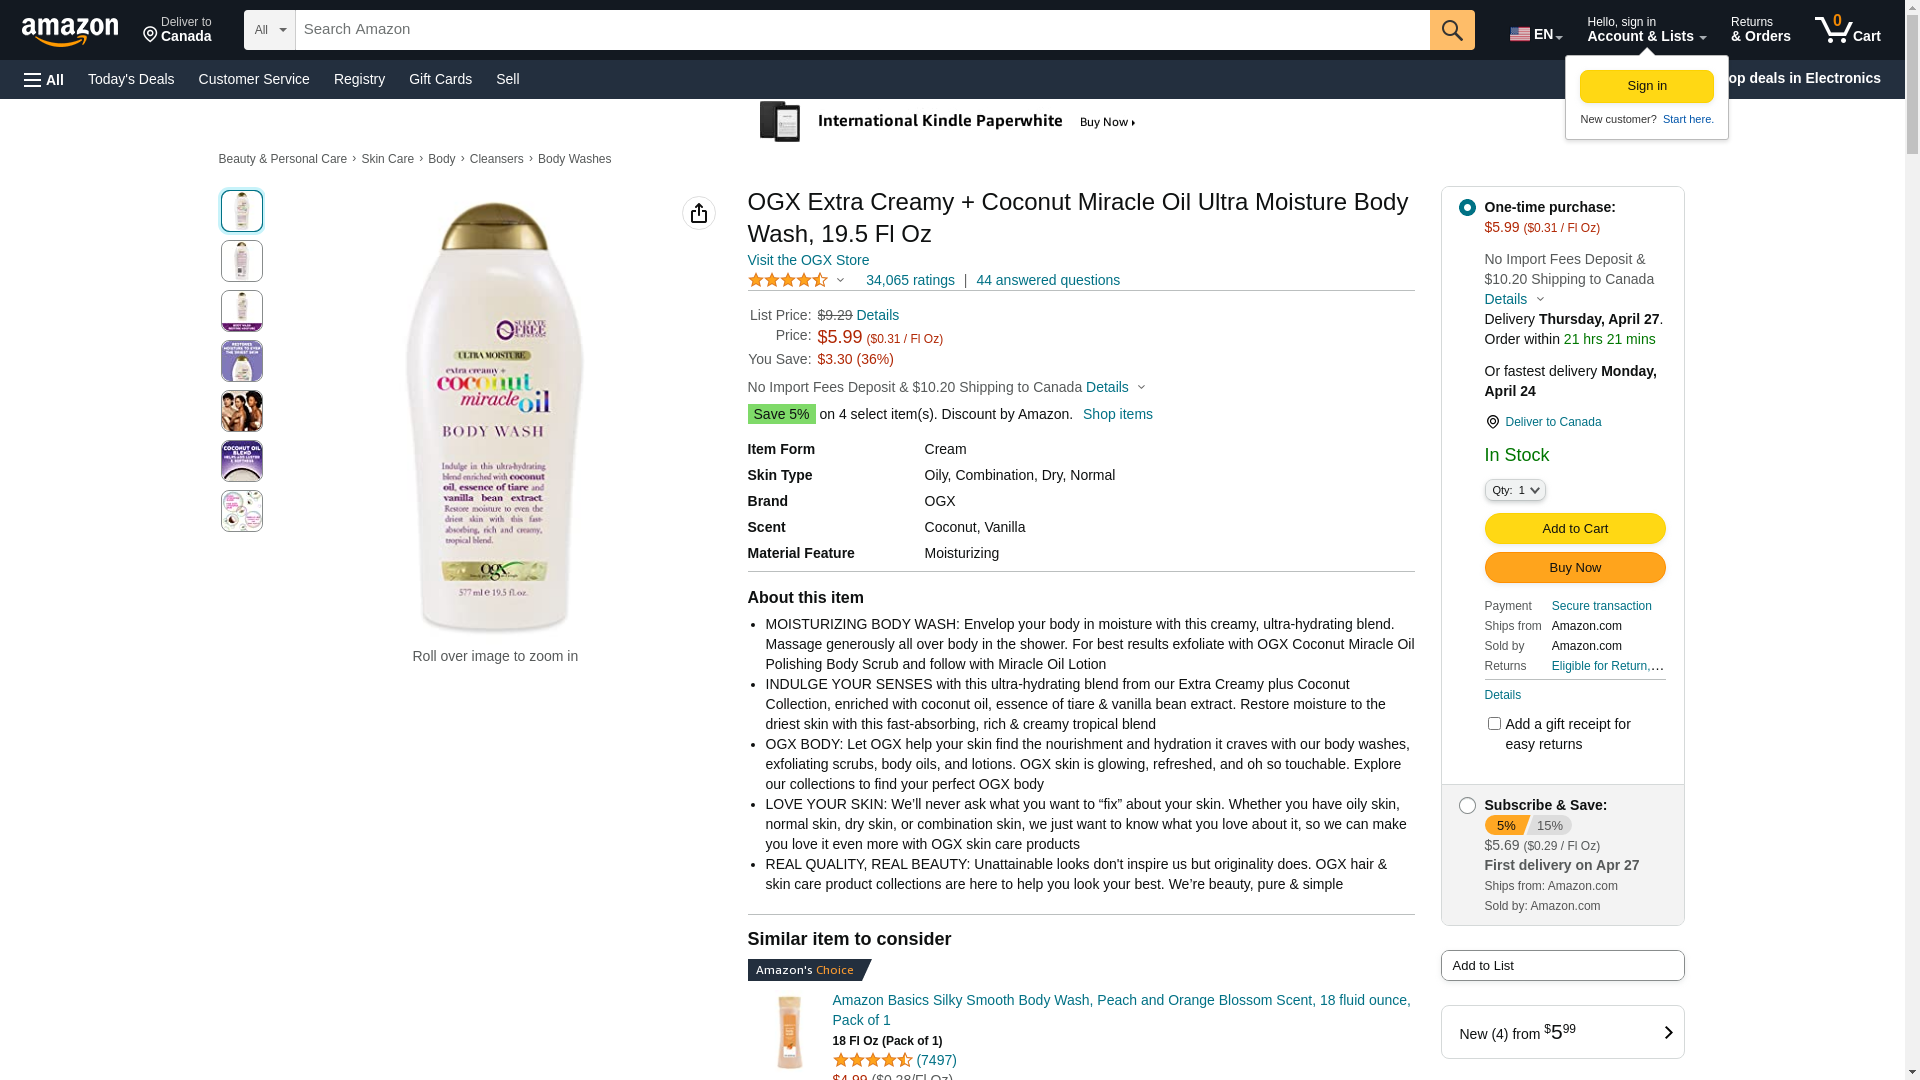The height and width of the screenshot is (1080, 1920).
Task: Click the Amazon logo
Action: click(x=70, y=31)
